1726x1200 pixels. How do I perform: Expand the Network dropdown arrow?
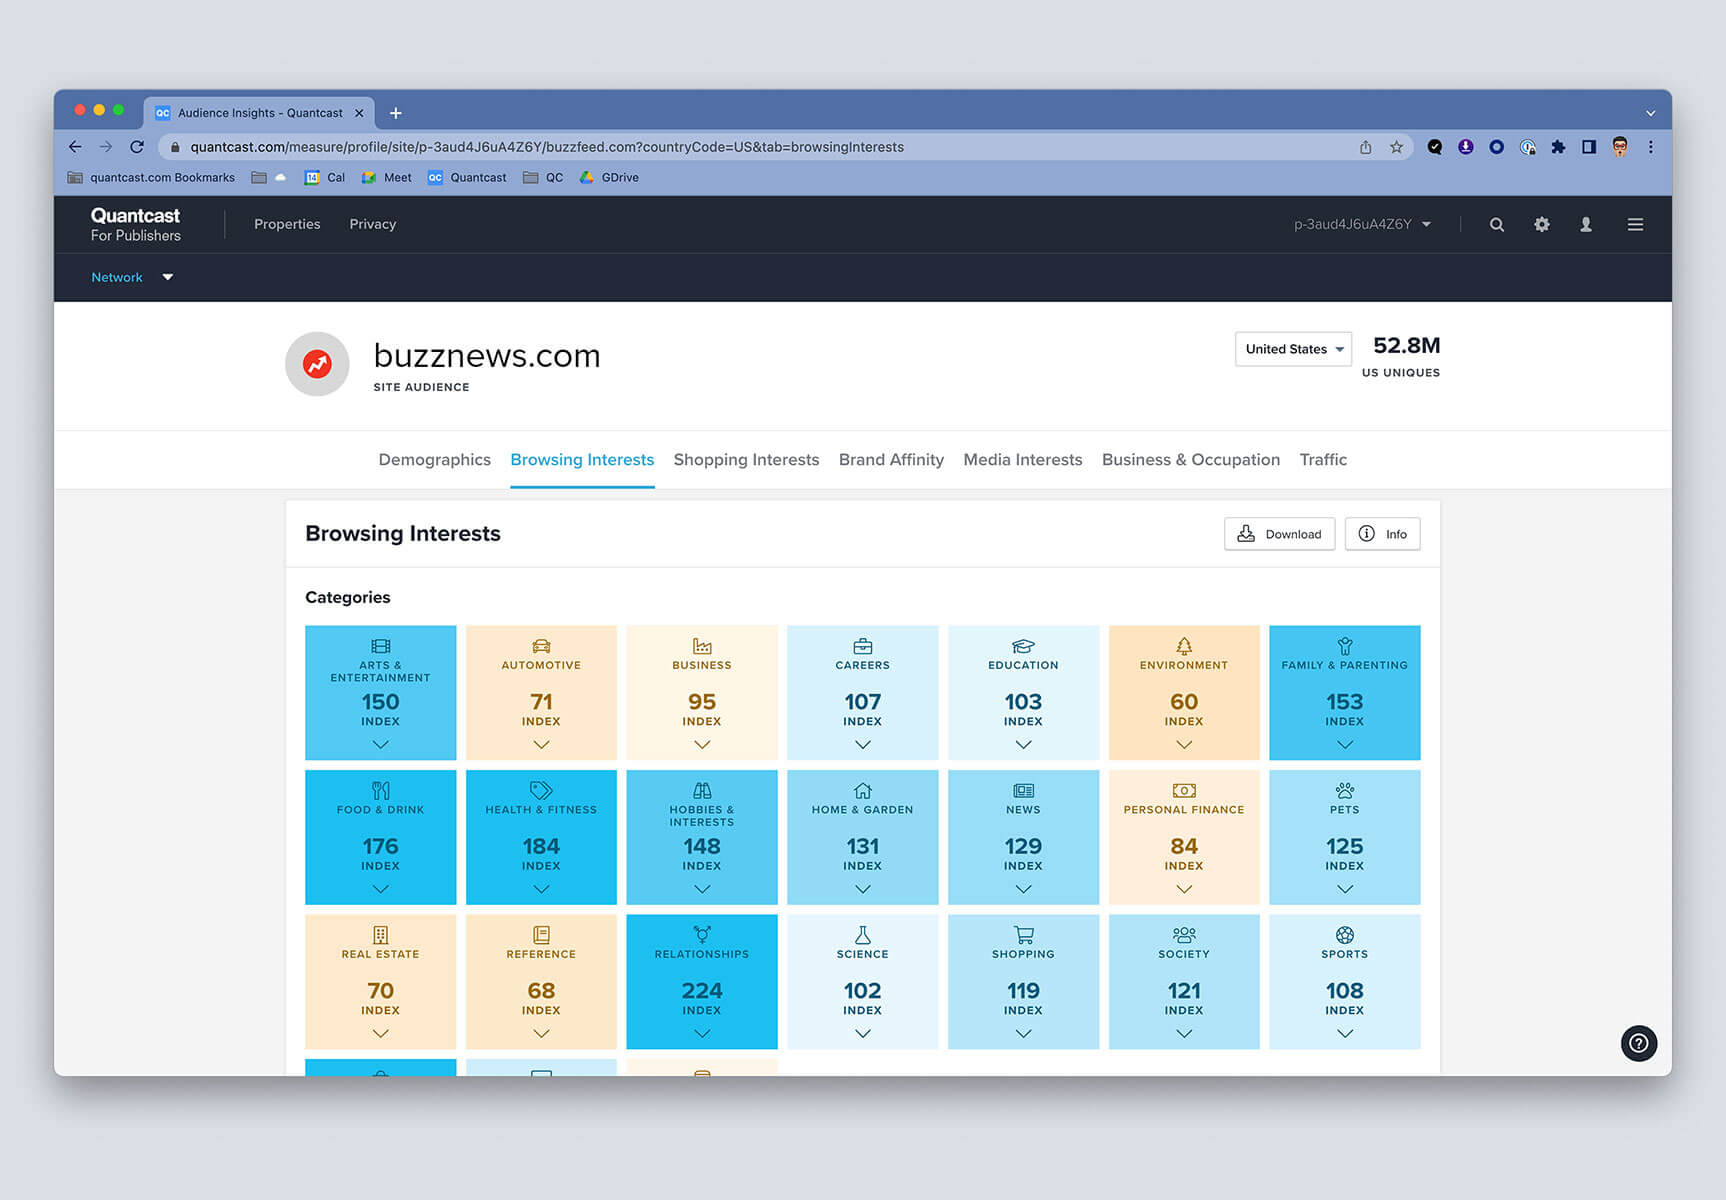coord(168,277)
